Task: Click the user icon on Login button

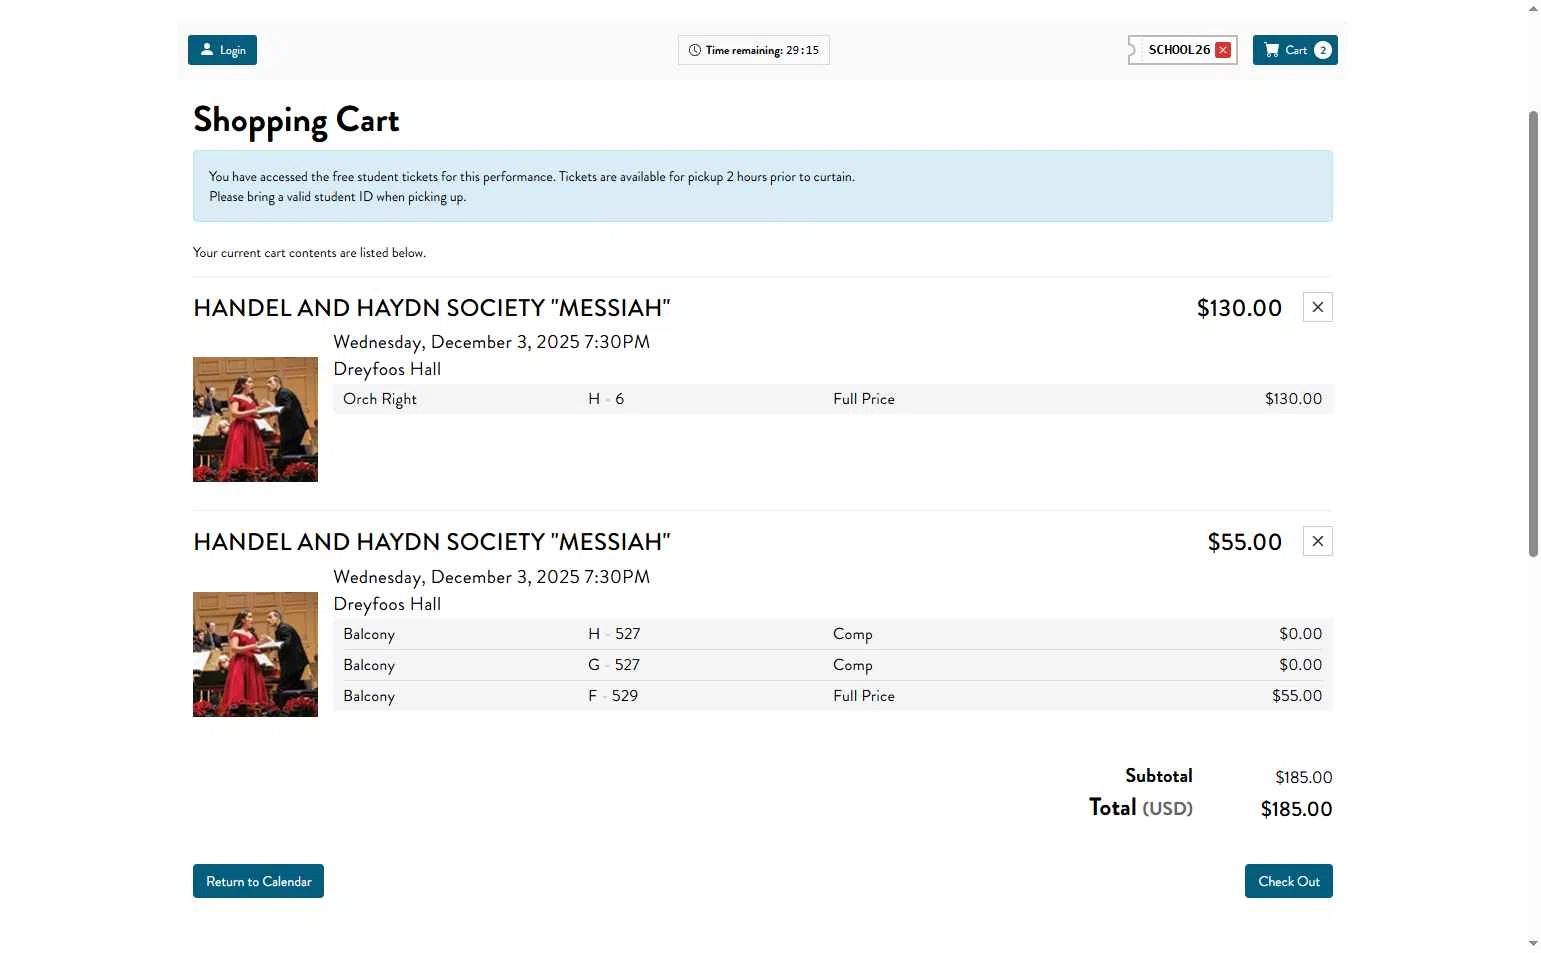Action: point(207,49)
